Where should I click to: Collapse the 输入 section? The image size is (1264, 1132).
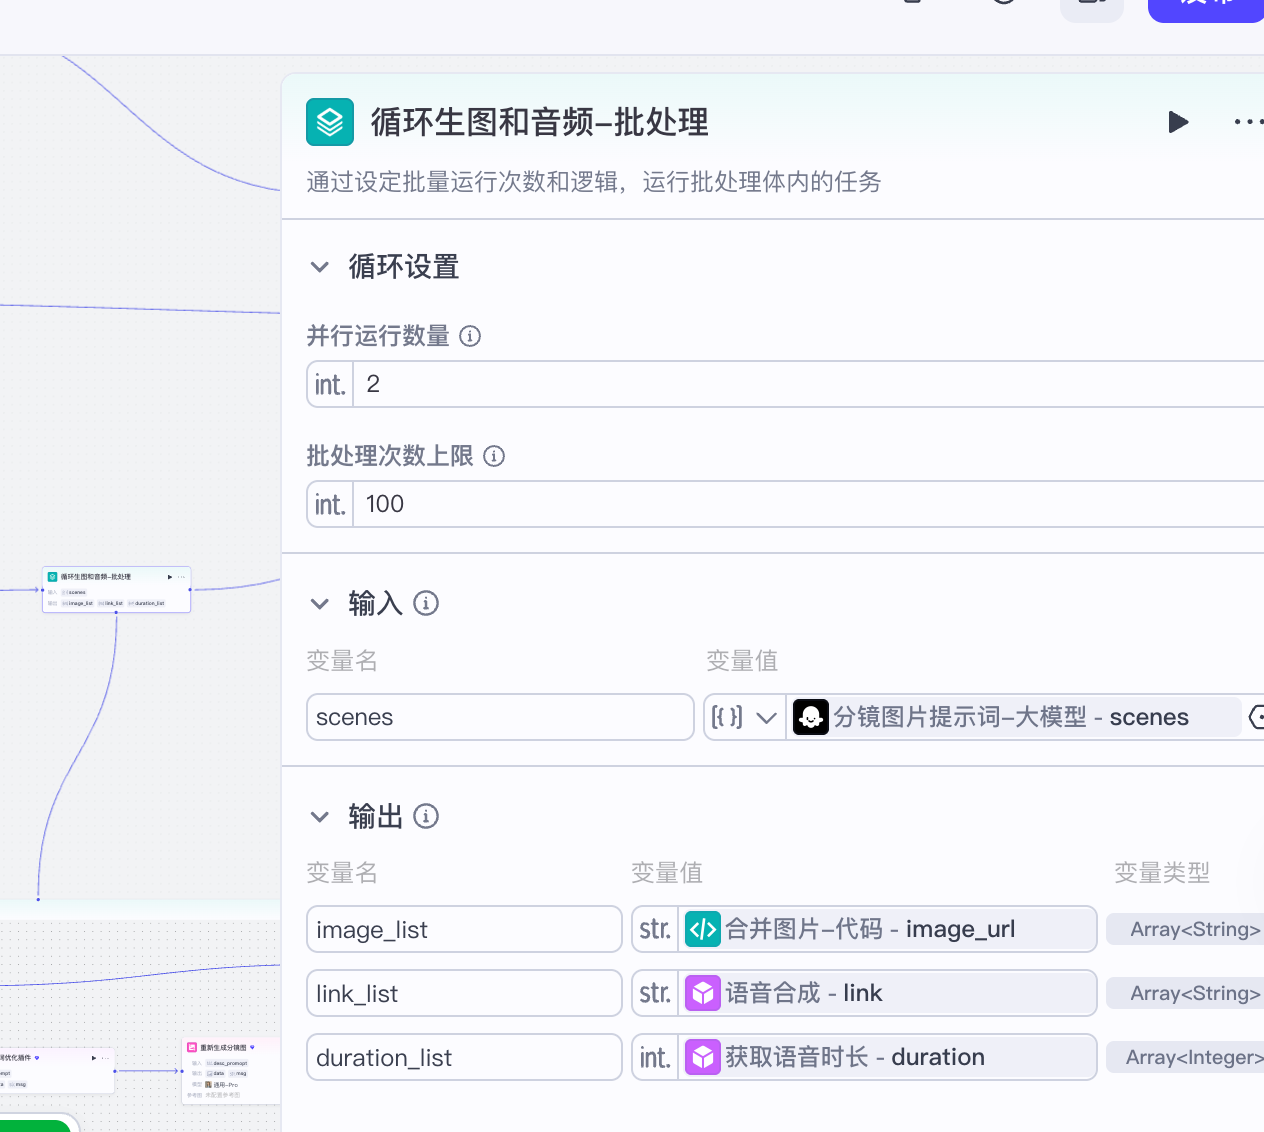[320, 604]
